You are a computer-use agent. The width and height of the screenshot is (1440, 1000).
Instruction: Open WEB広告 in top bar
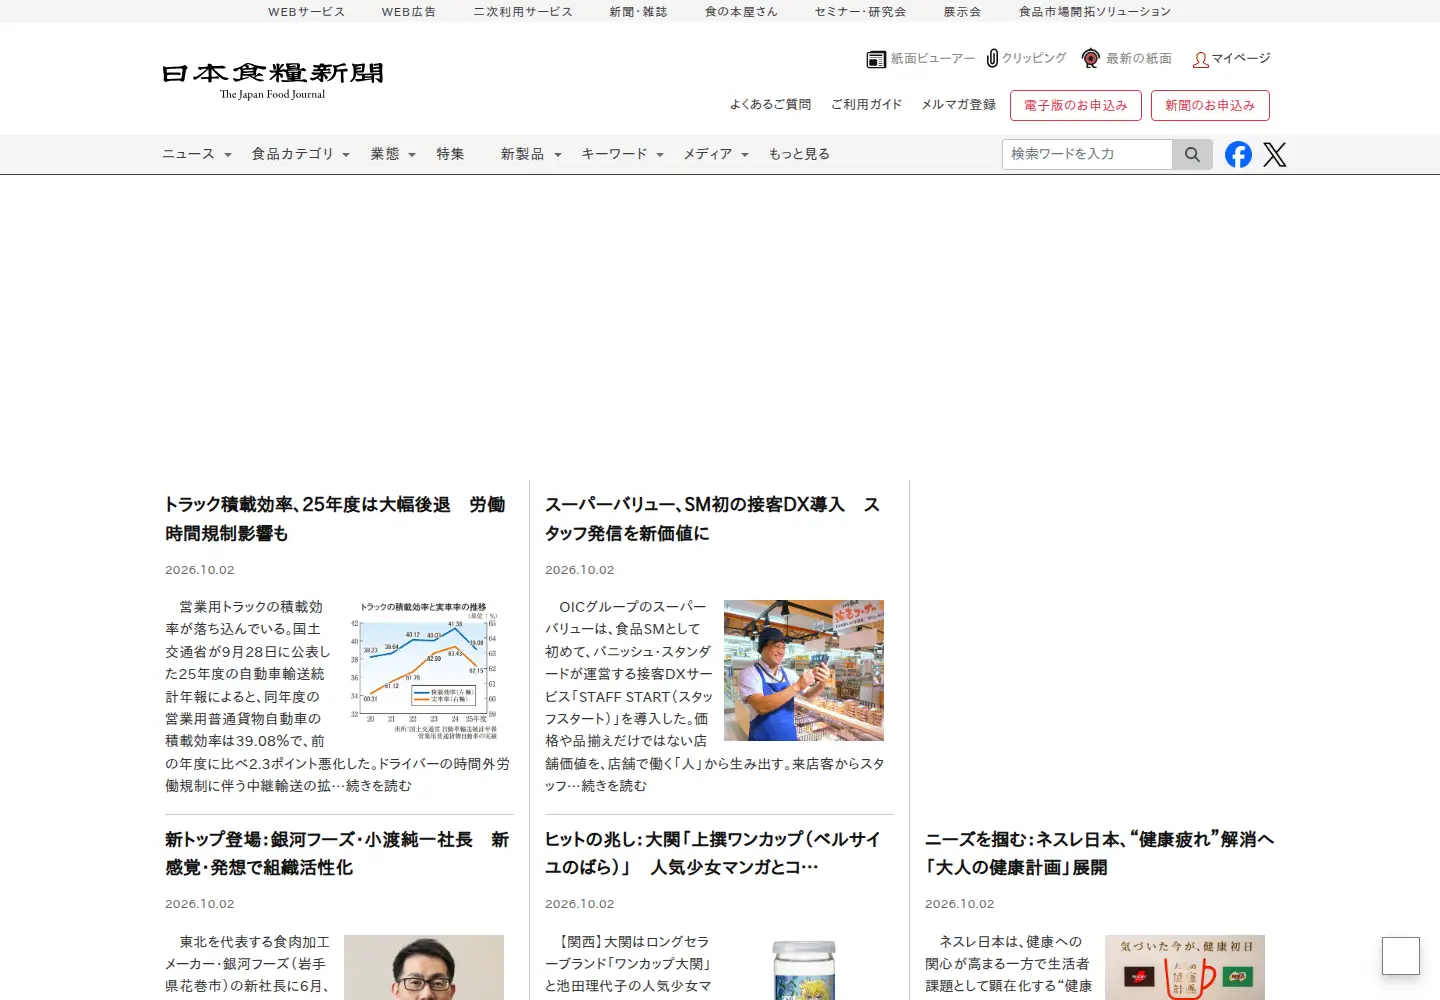tap(409, 12)
